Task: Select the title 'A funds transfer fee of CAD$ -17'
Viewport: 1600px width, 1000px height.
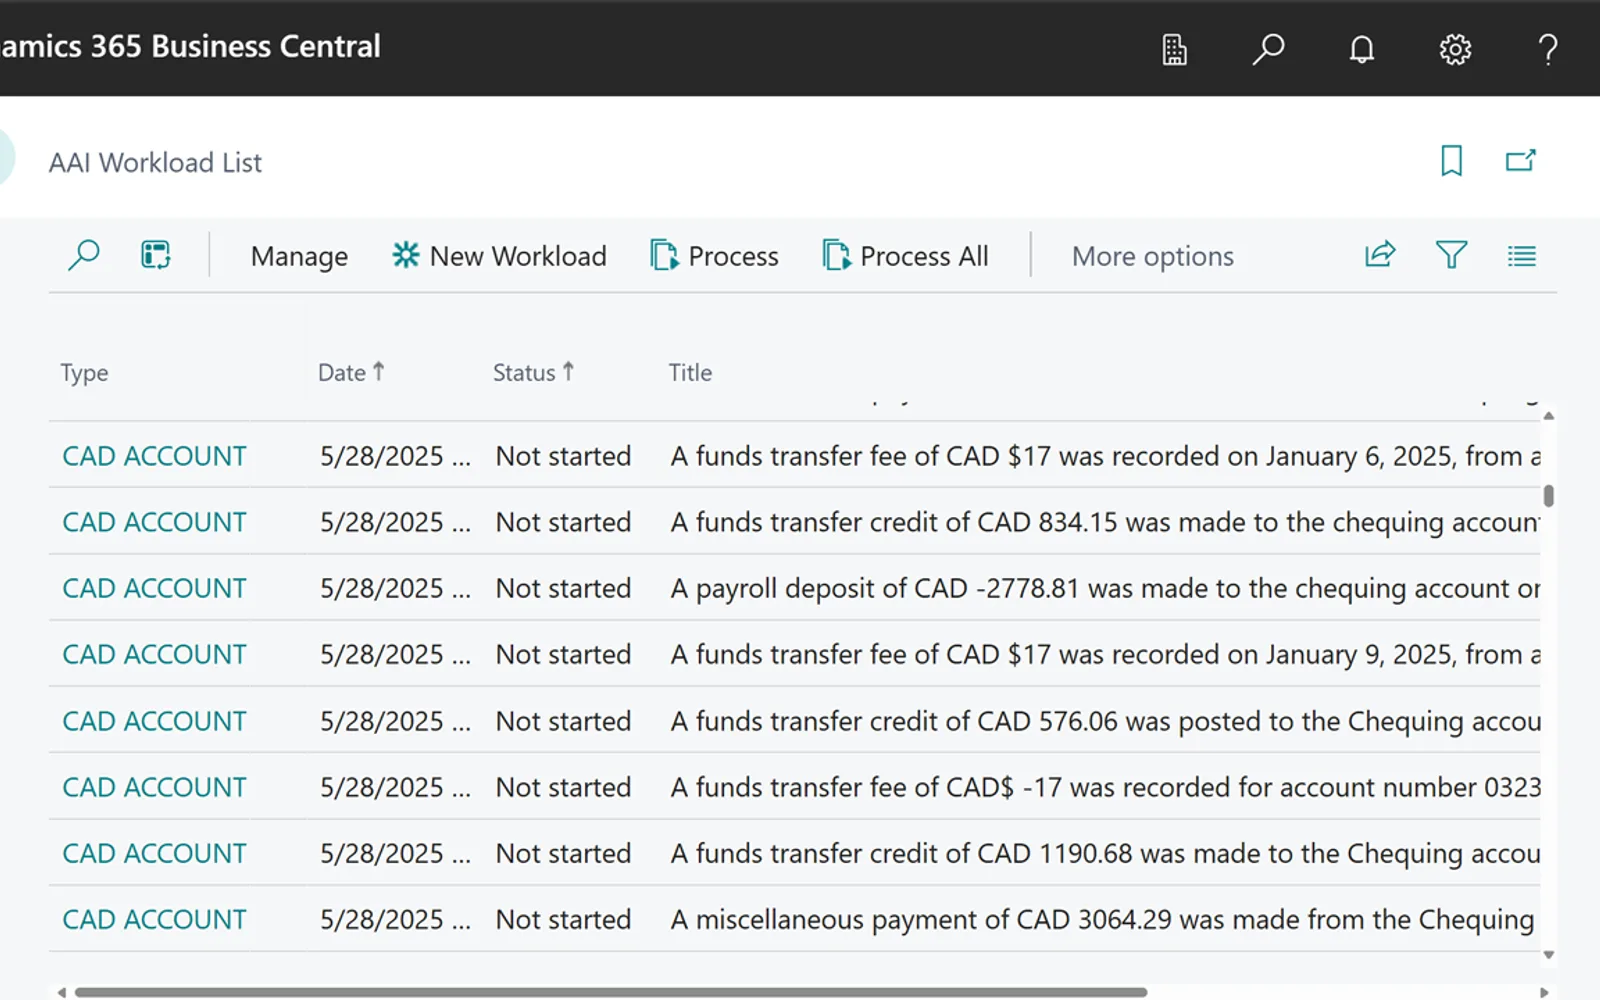Action: (1105, 787)
